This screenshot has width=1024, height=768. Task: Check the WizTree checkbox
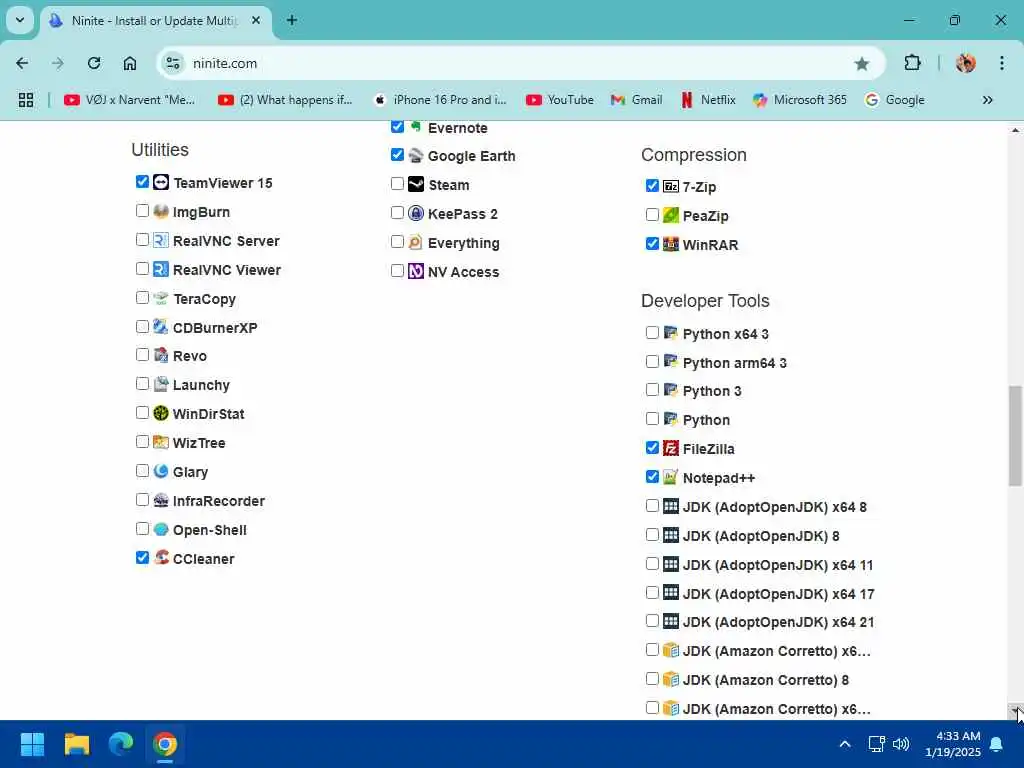point(142,441)
